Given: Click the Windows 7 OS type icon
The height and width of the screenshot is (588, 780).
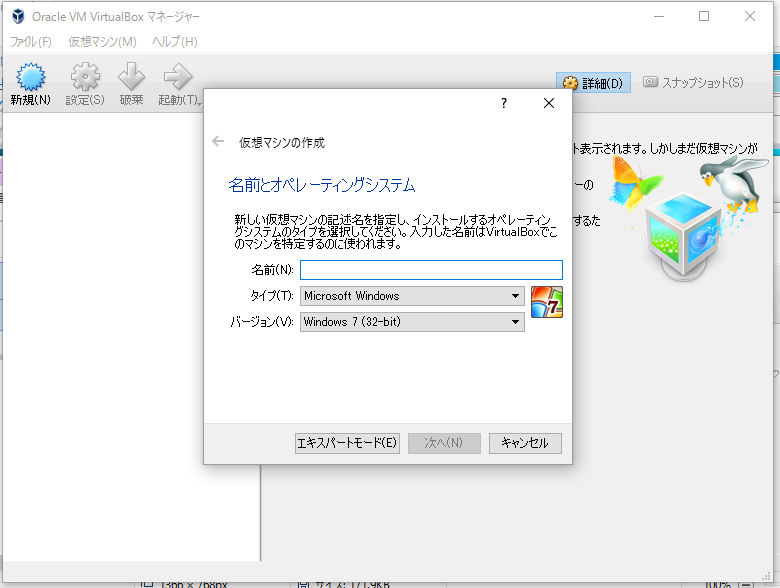Looking at the screenshot, I should pyautogui.click(x=547, y=302).
